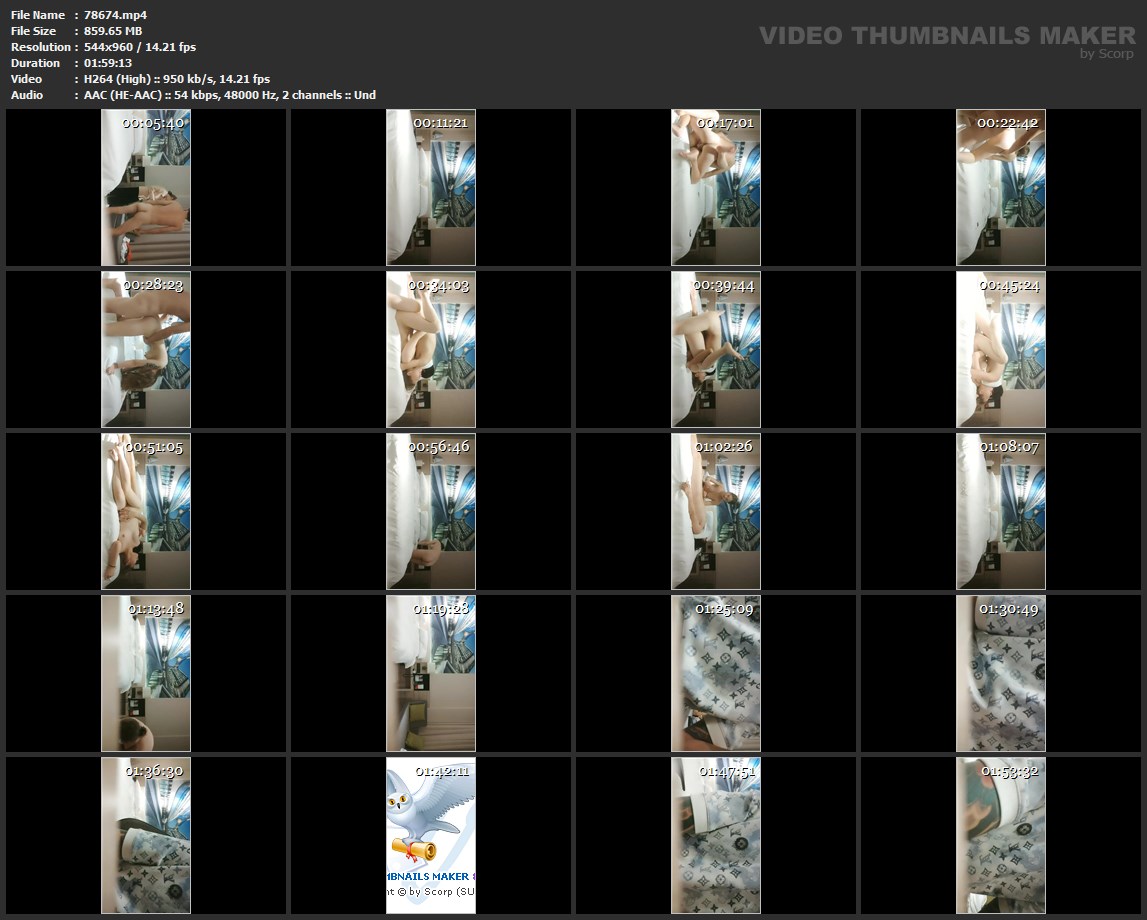Click the thumbnail stamped 01:36:30

[x=146, y=835]
